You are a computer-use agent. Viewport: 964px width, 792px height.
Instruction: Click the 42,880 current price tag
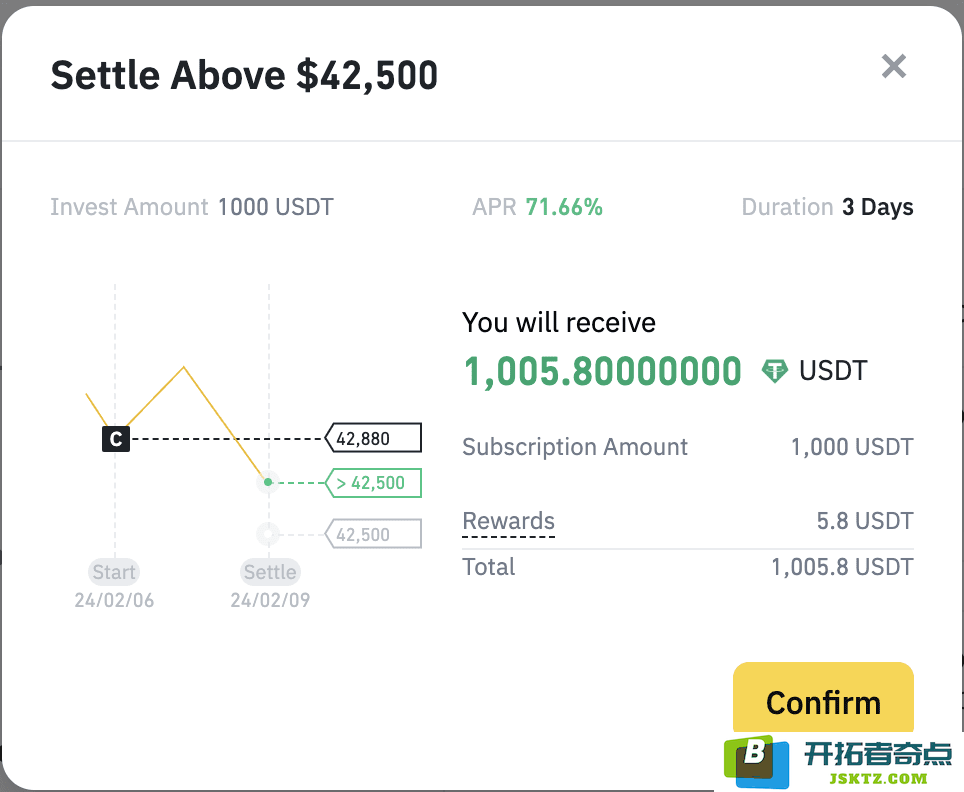pyautogui.click(x=373, y=438)
